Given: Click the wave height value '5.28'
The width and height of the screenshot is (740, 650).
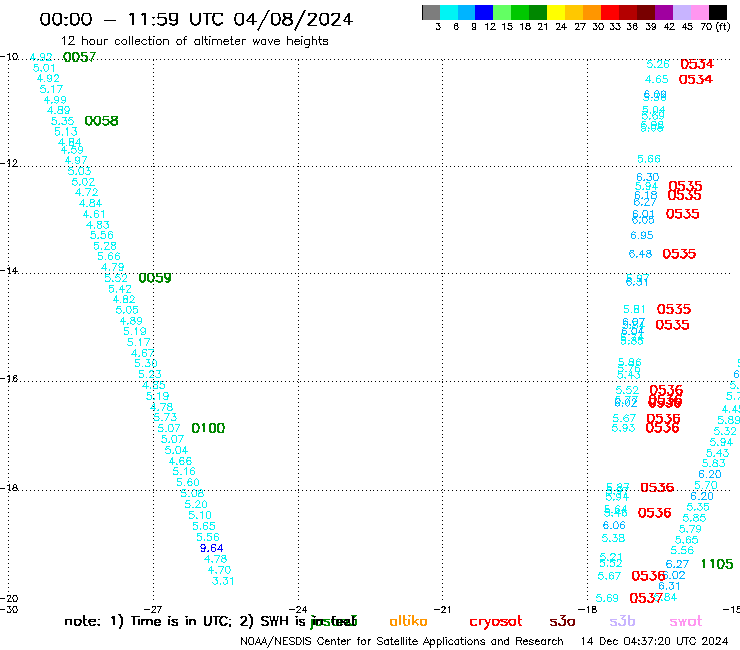Looking at the screenshot, I should click(x=105, y=246).
